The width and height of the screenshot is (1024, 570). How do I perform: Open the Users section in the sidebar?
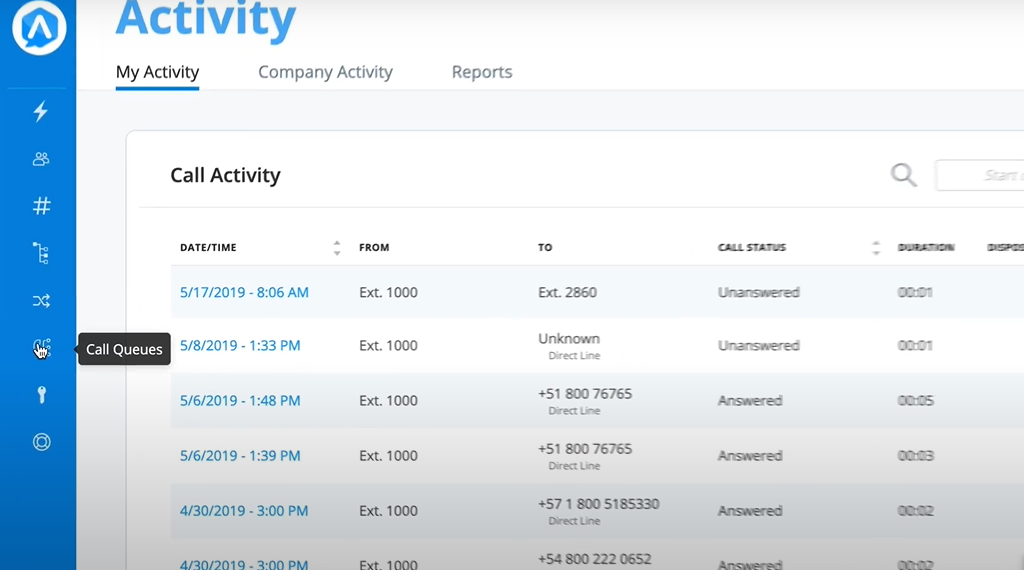click(x=41, y=159)
